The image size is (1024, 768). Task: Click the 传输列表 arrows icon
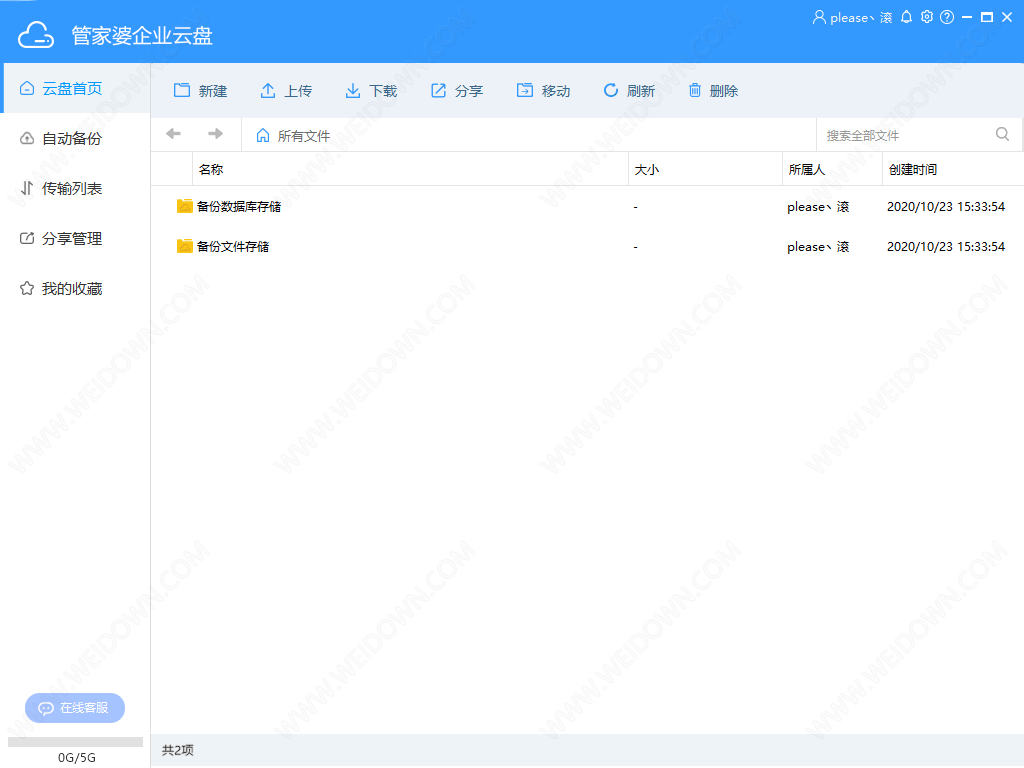pyautogui.click(x=27, y=189)
